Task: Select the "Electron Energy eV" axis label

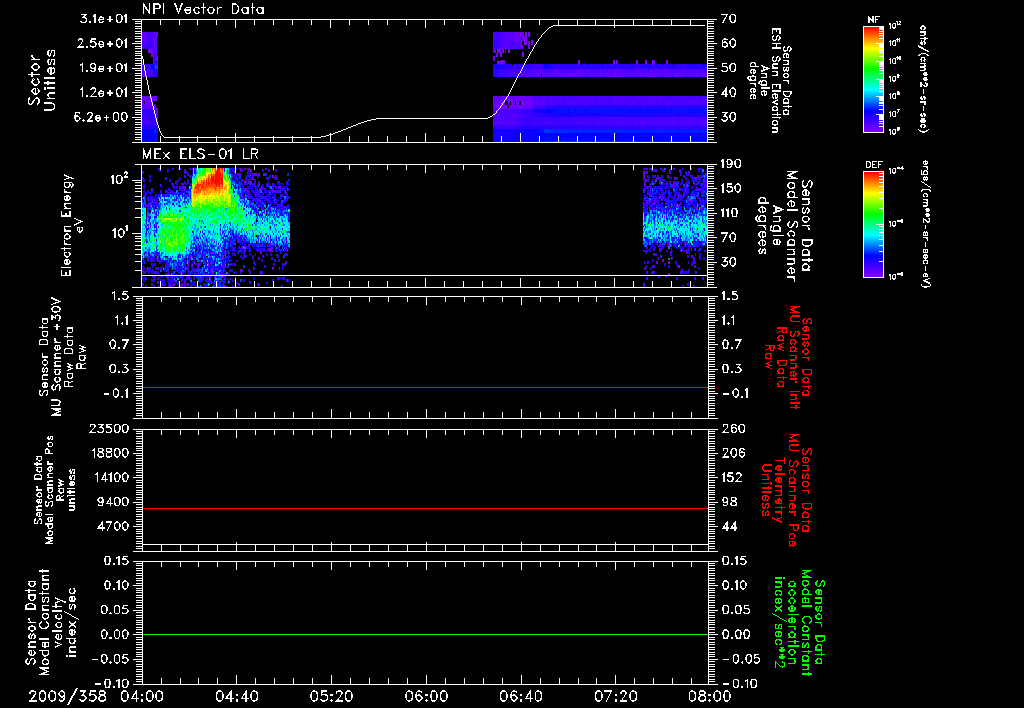Action: click(x=72, y=225)
